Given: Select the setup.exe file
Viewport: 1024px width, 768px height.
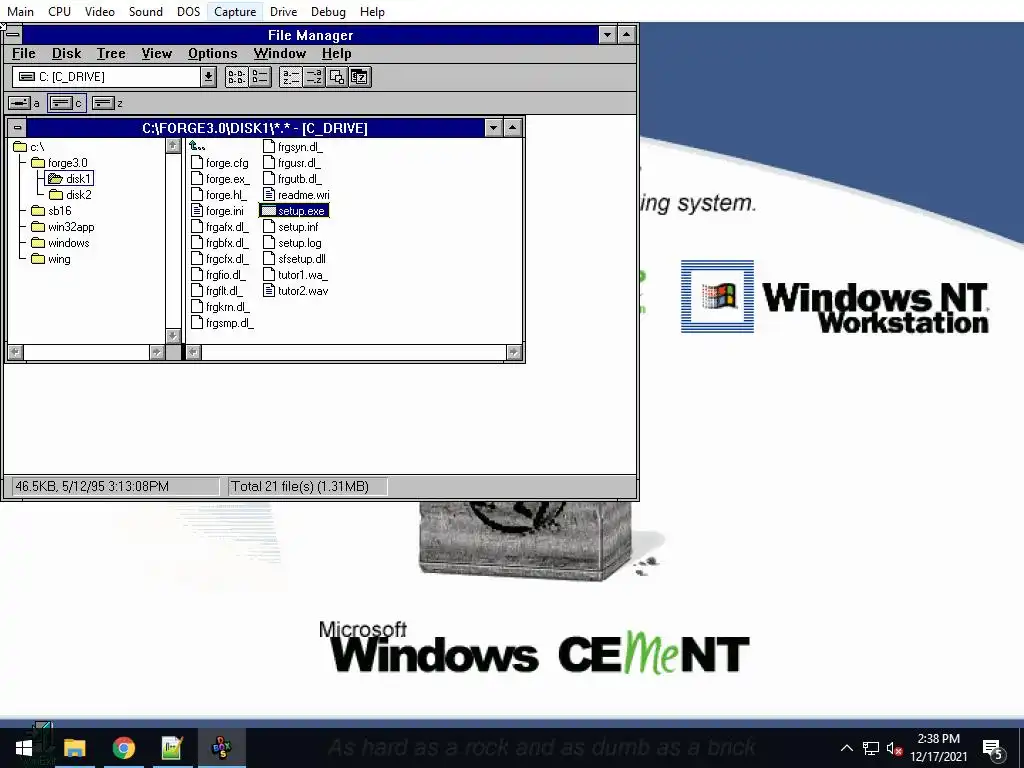Looking at the screenshot, I should click(x=294, y=211).
